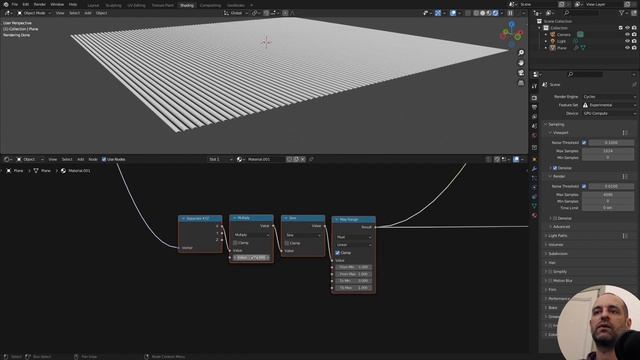This screenshot has width=640, height=360.
Task: Unlink the material with X button
Action: pos(303,159)
